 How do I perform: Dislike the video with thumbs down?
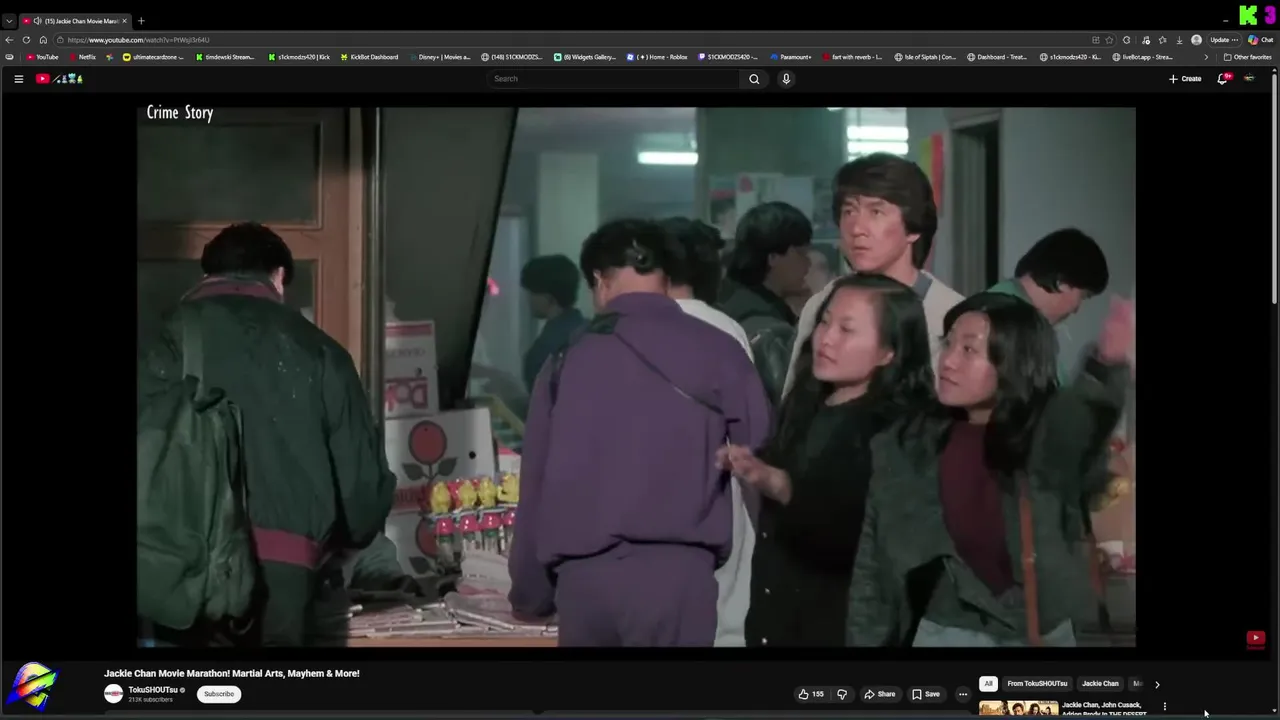tap(842, 694)
